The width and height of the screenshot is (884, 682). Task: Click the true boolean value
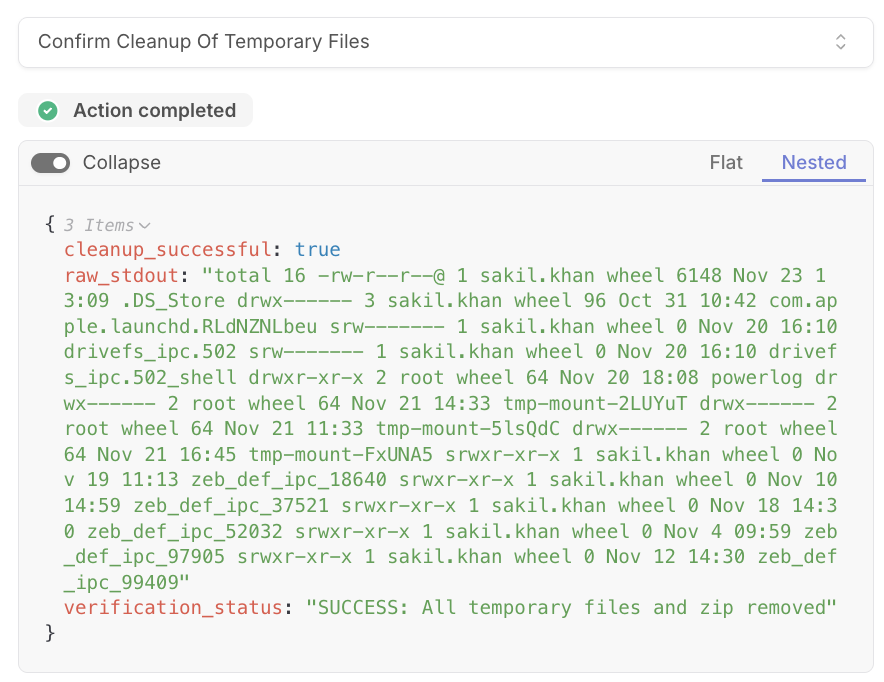(x=317, y=249)
